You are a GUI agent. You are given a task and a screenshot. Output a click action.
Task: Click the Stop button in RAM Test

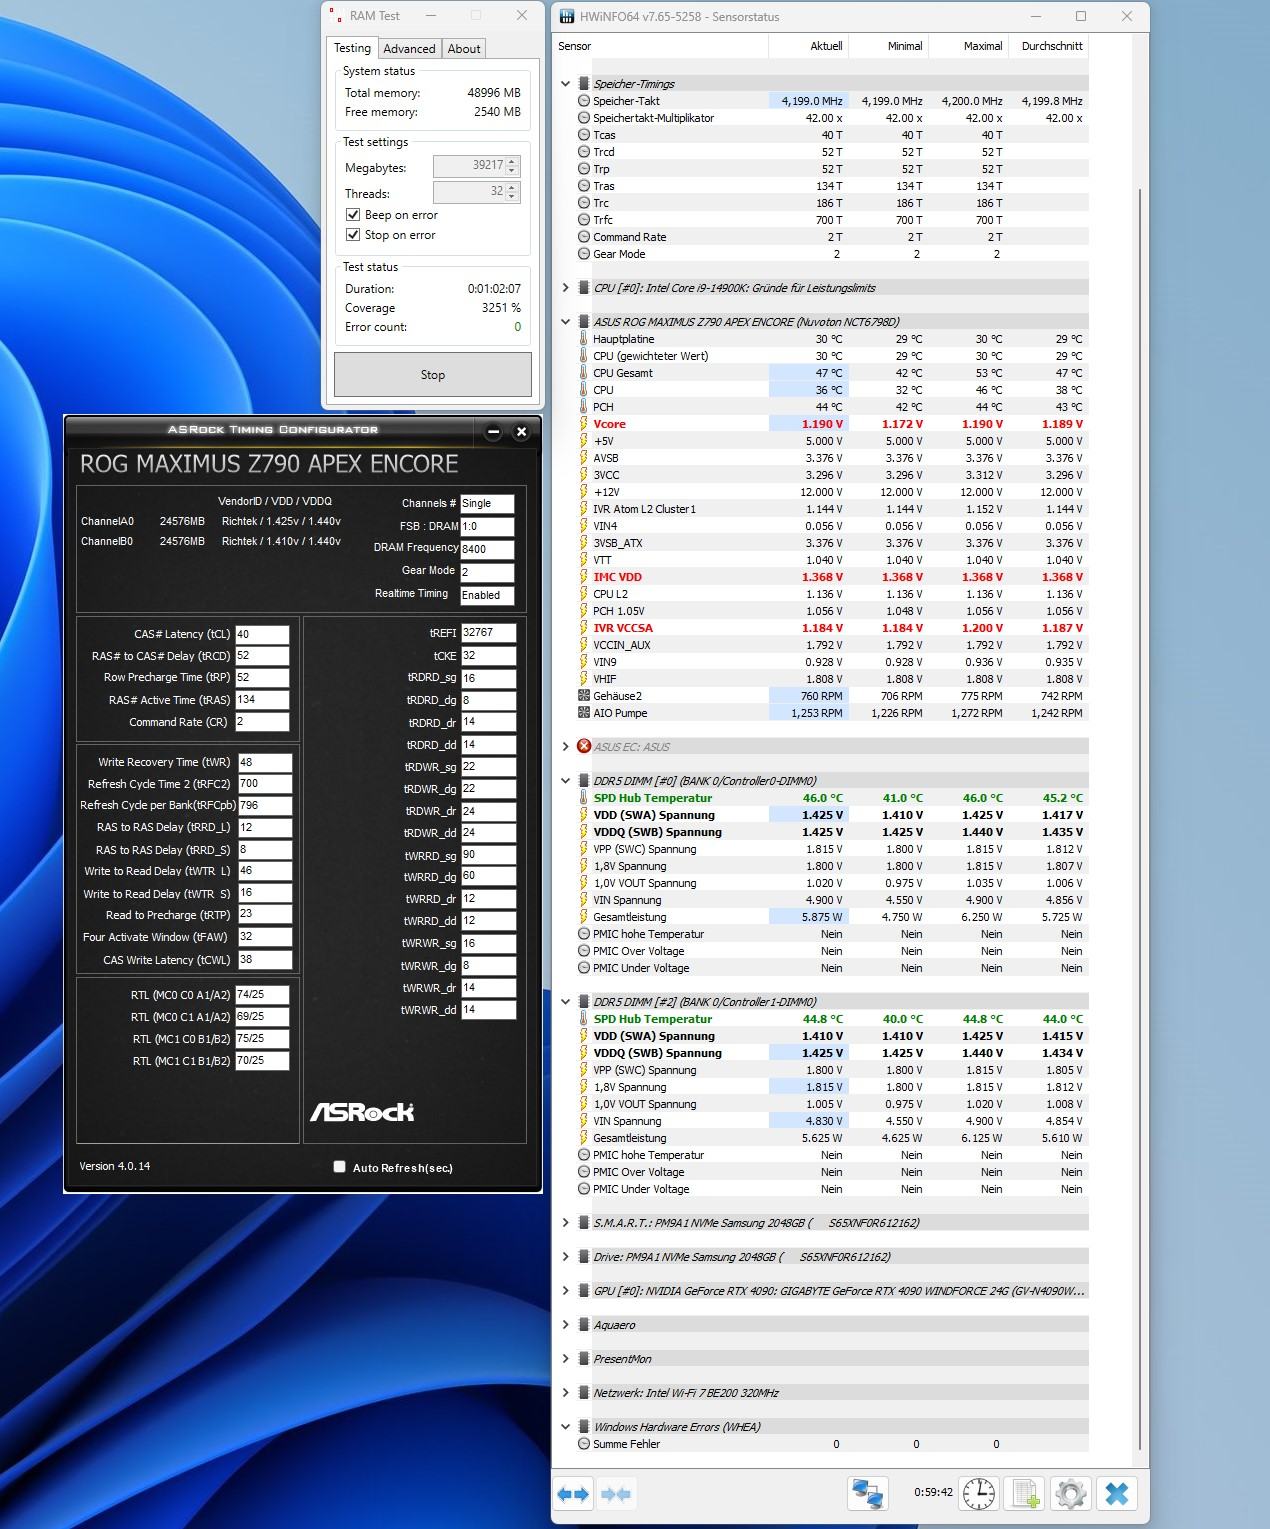click(433, 375)
